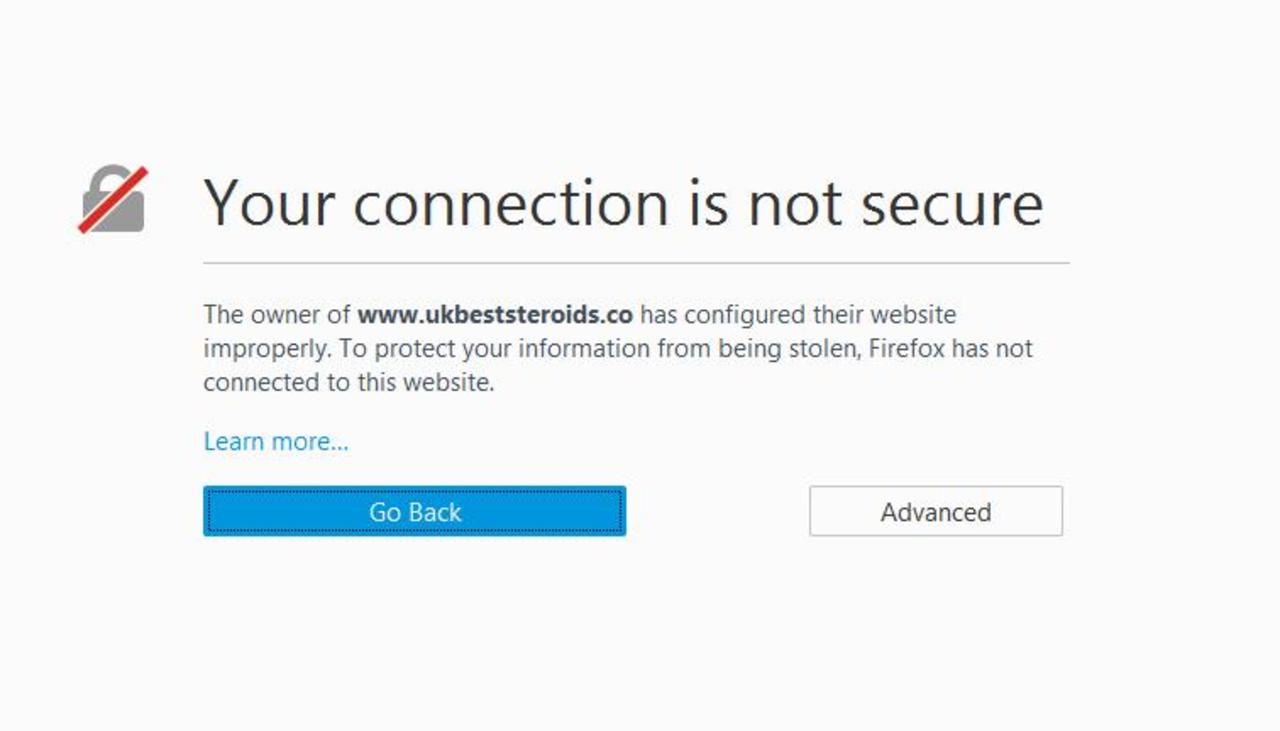Open the Advanced options button
This screenshot has width=1280, height=731.
coord(935,512)
